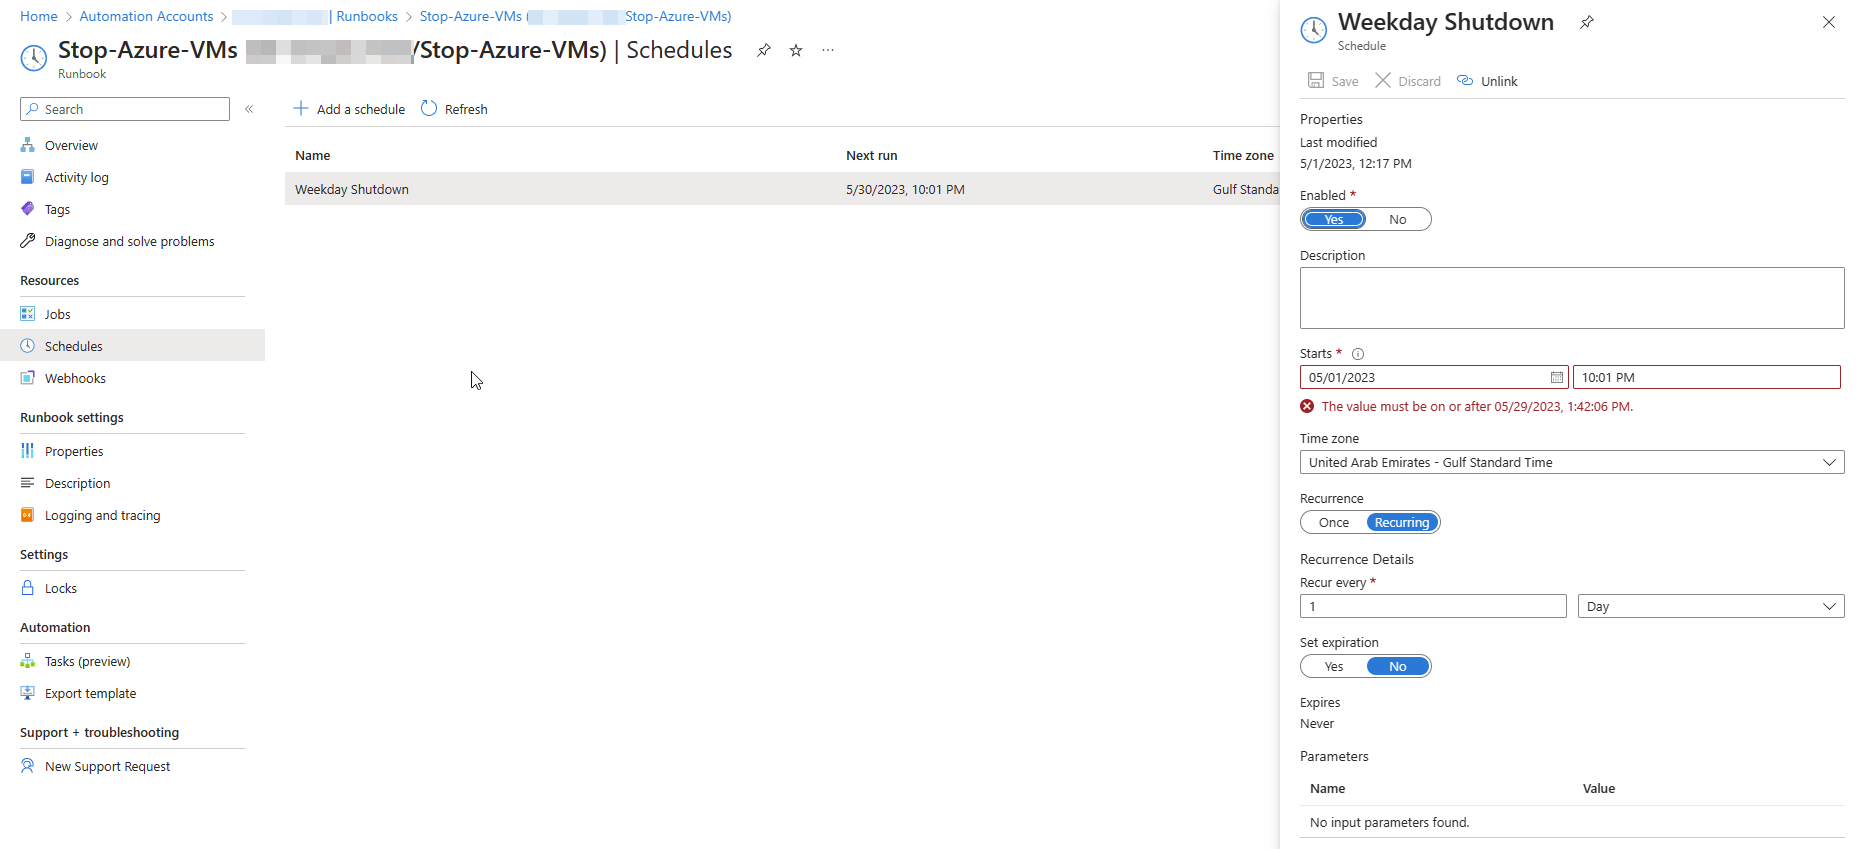Click into the Description text box
Image resolution: width=1863 pixels, height=849 pixels.
[1571, 298]
